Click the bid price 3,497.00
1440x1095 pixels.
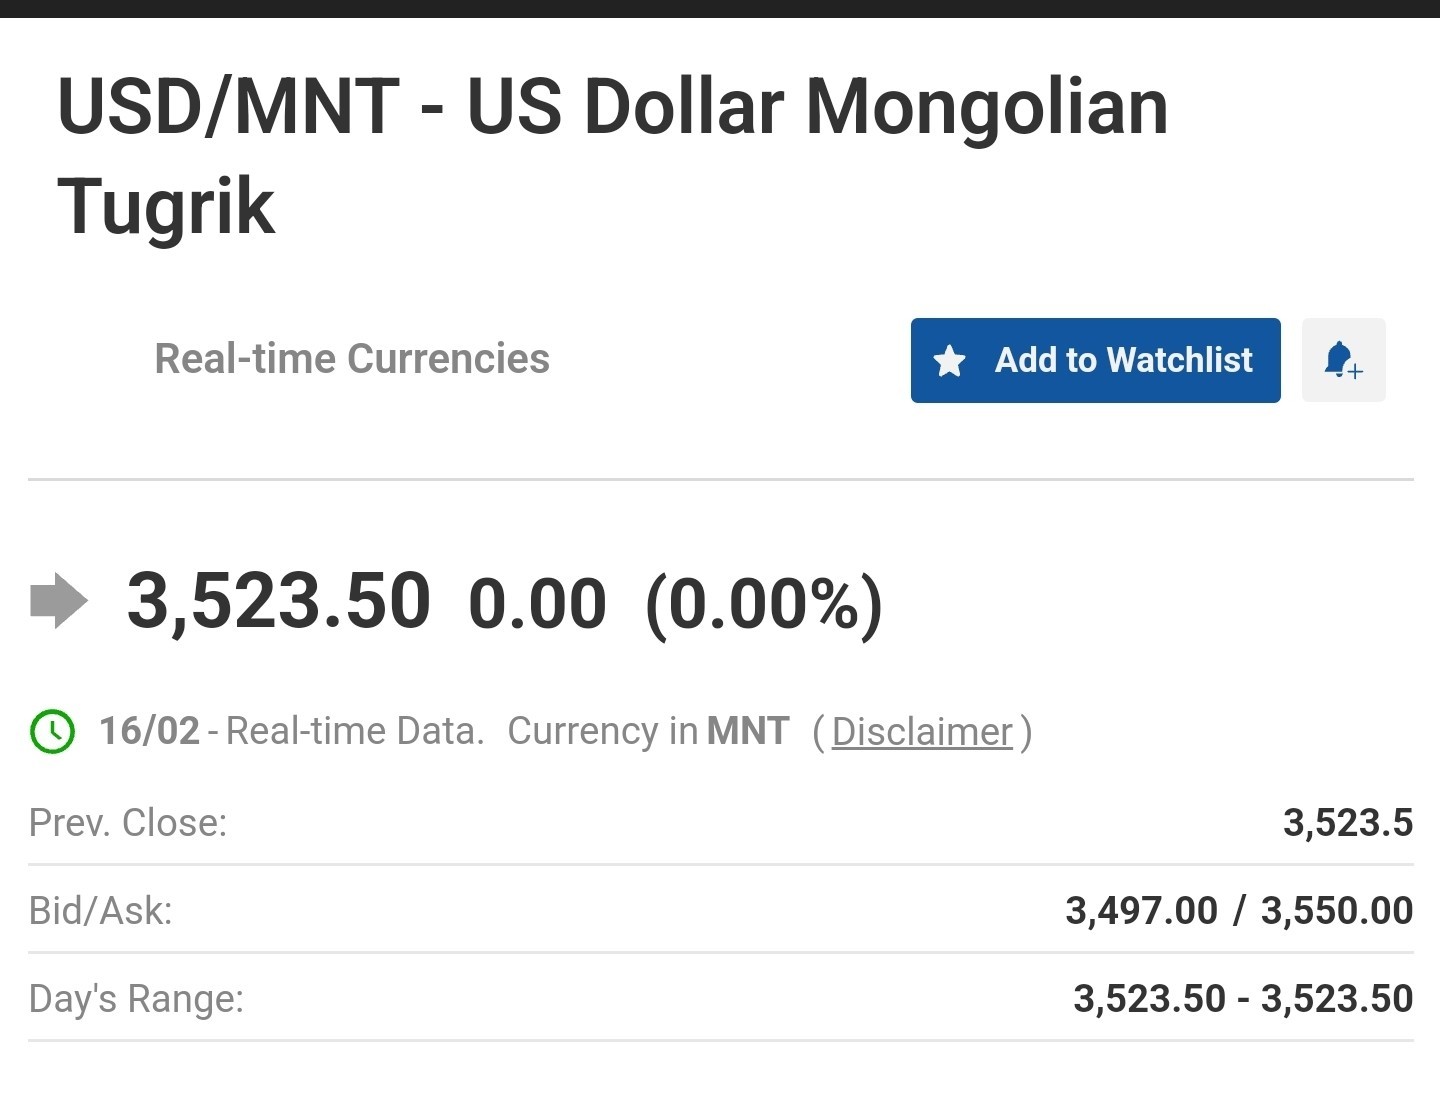(x=1141, y=911)
